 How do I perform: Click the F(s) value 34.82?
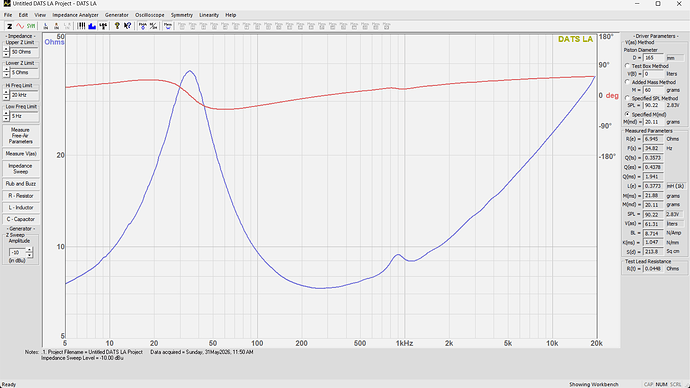pos(653,149)
